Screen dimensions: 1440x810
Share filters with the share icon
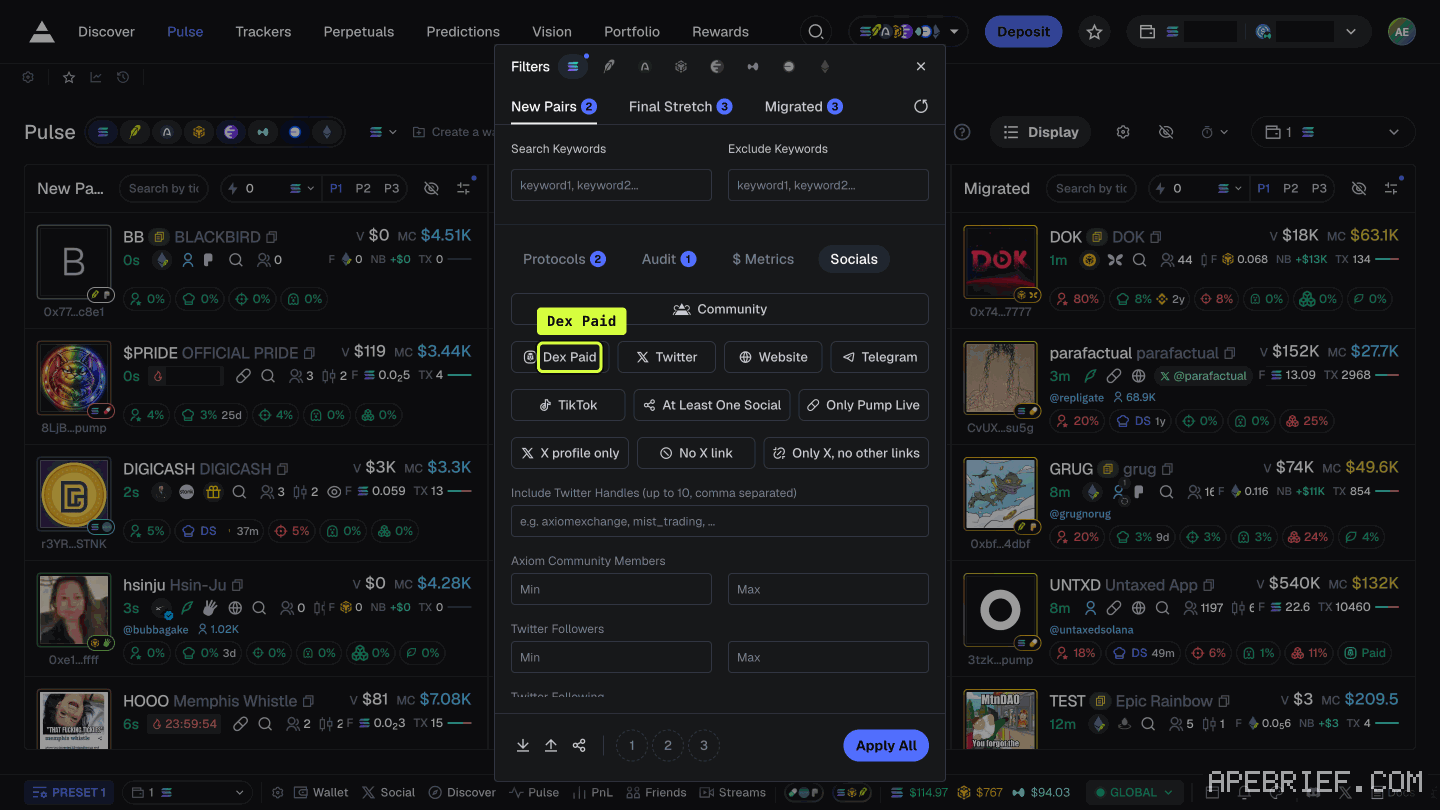tap(579, 745)
